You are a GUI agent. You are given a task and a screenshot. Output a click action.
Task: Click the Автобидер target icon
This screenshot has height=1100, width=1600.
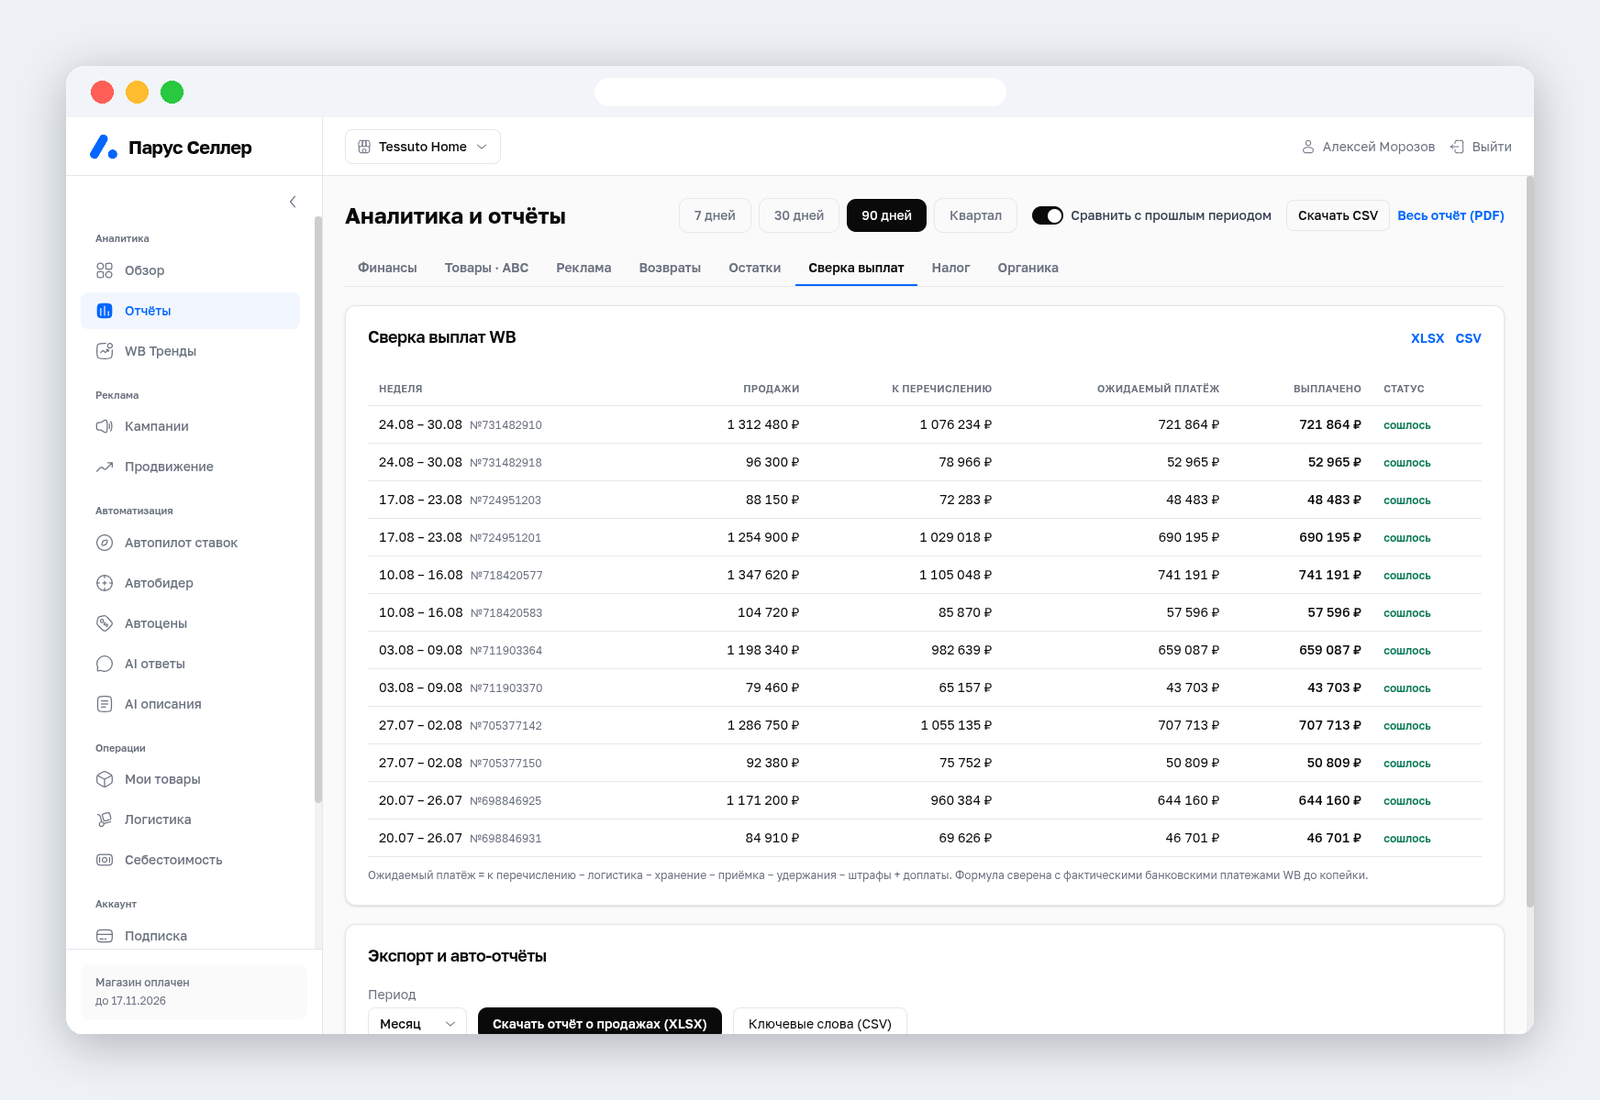104,583
